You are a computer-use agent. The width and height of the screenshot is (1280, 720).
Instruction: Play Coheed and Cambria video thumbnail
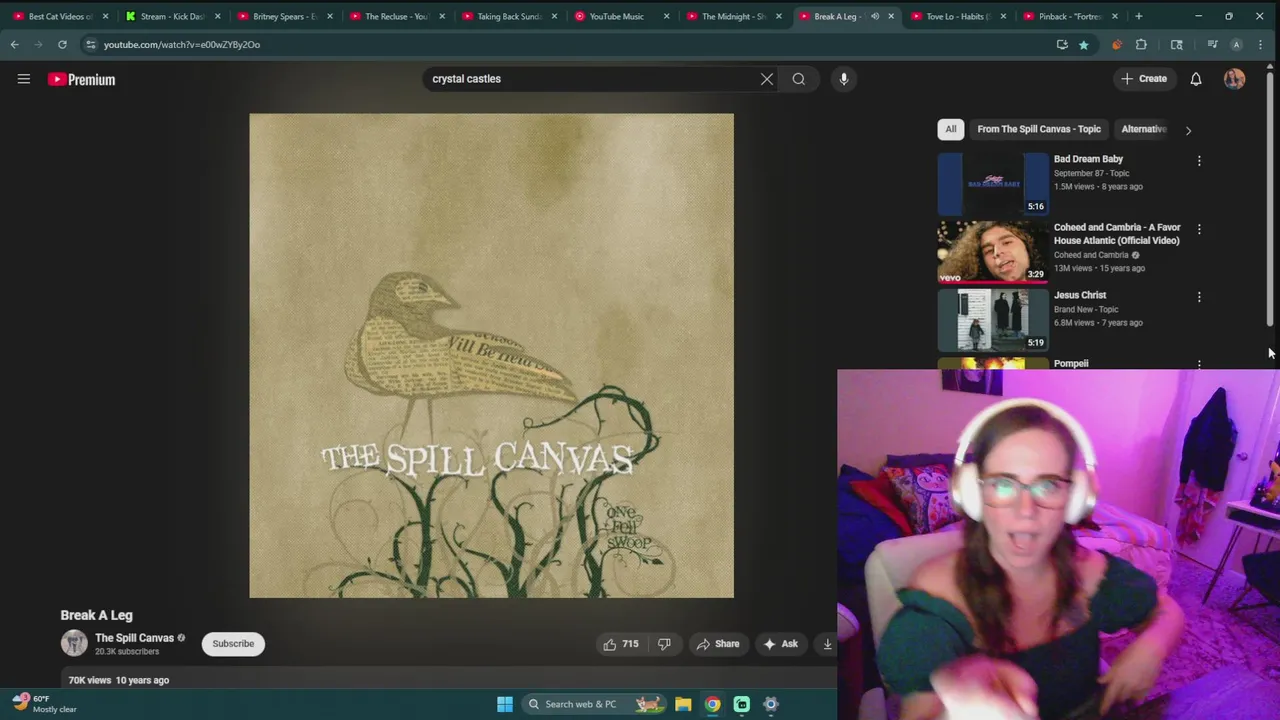coord(993,251)
